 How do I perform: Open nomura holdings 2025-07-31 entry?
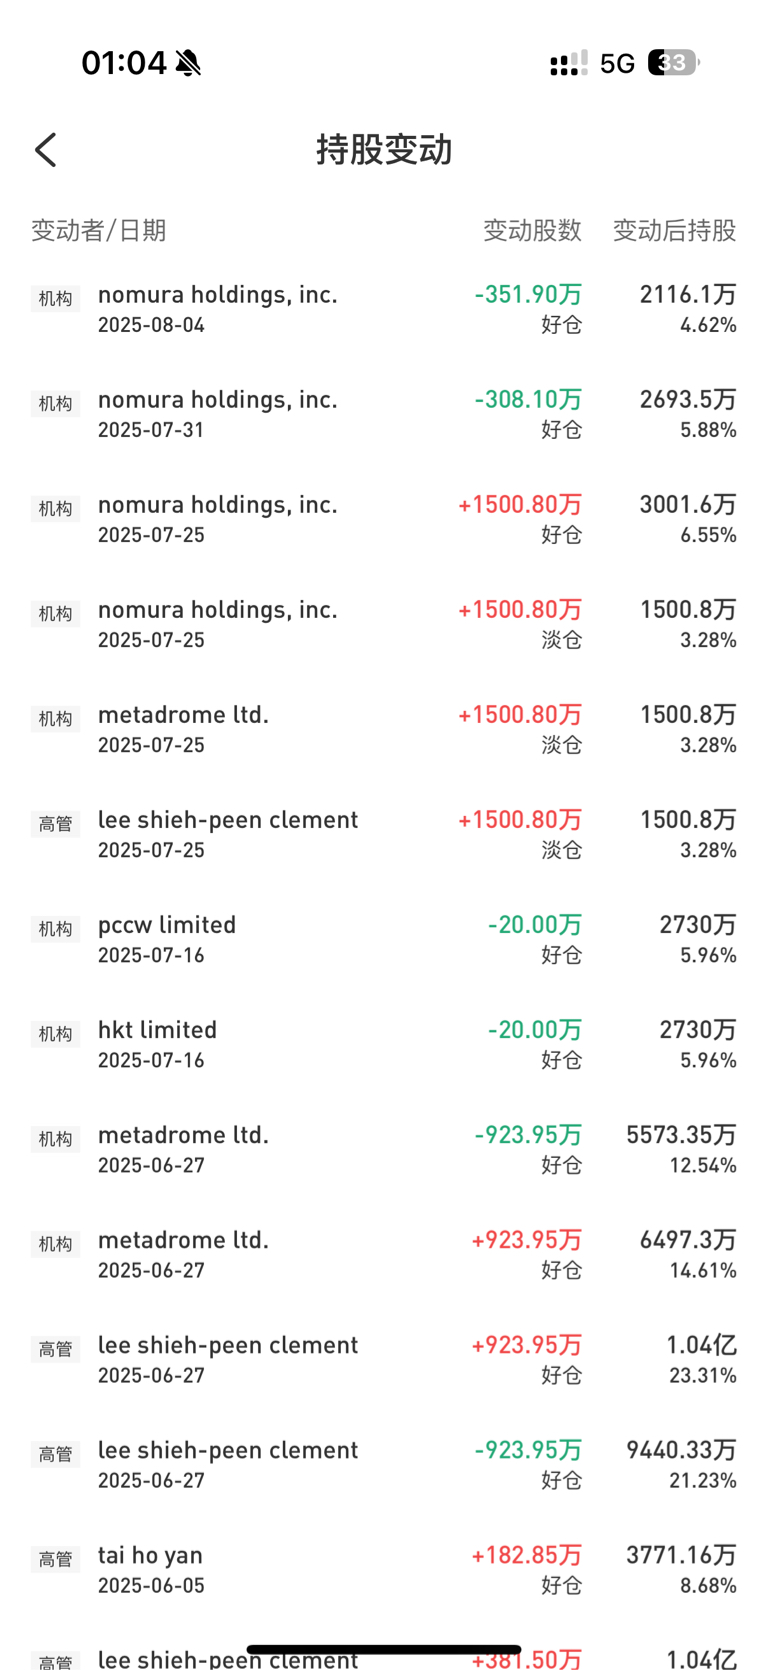pyautogui.click(x=384, y=414)
